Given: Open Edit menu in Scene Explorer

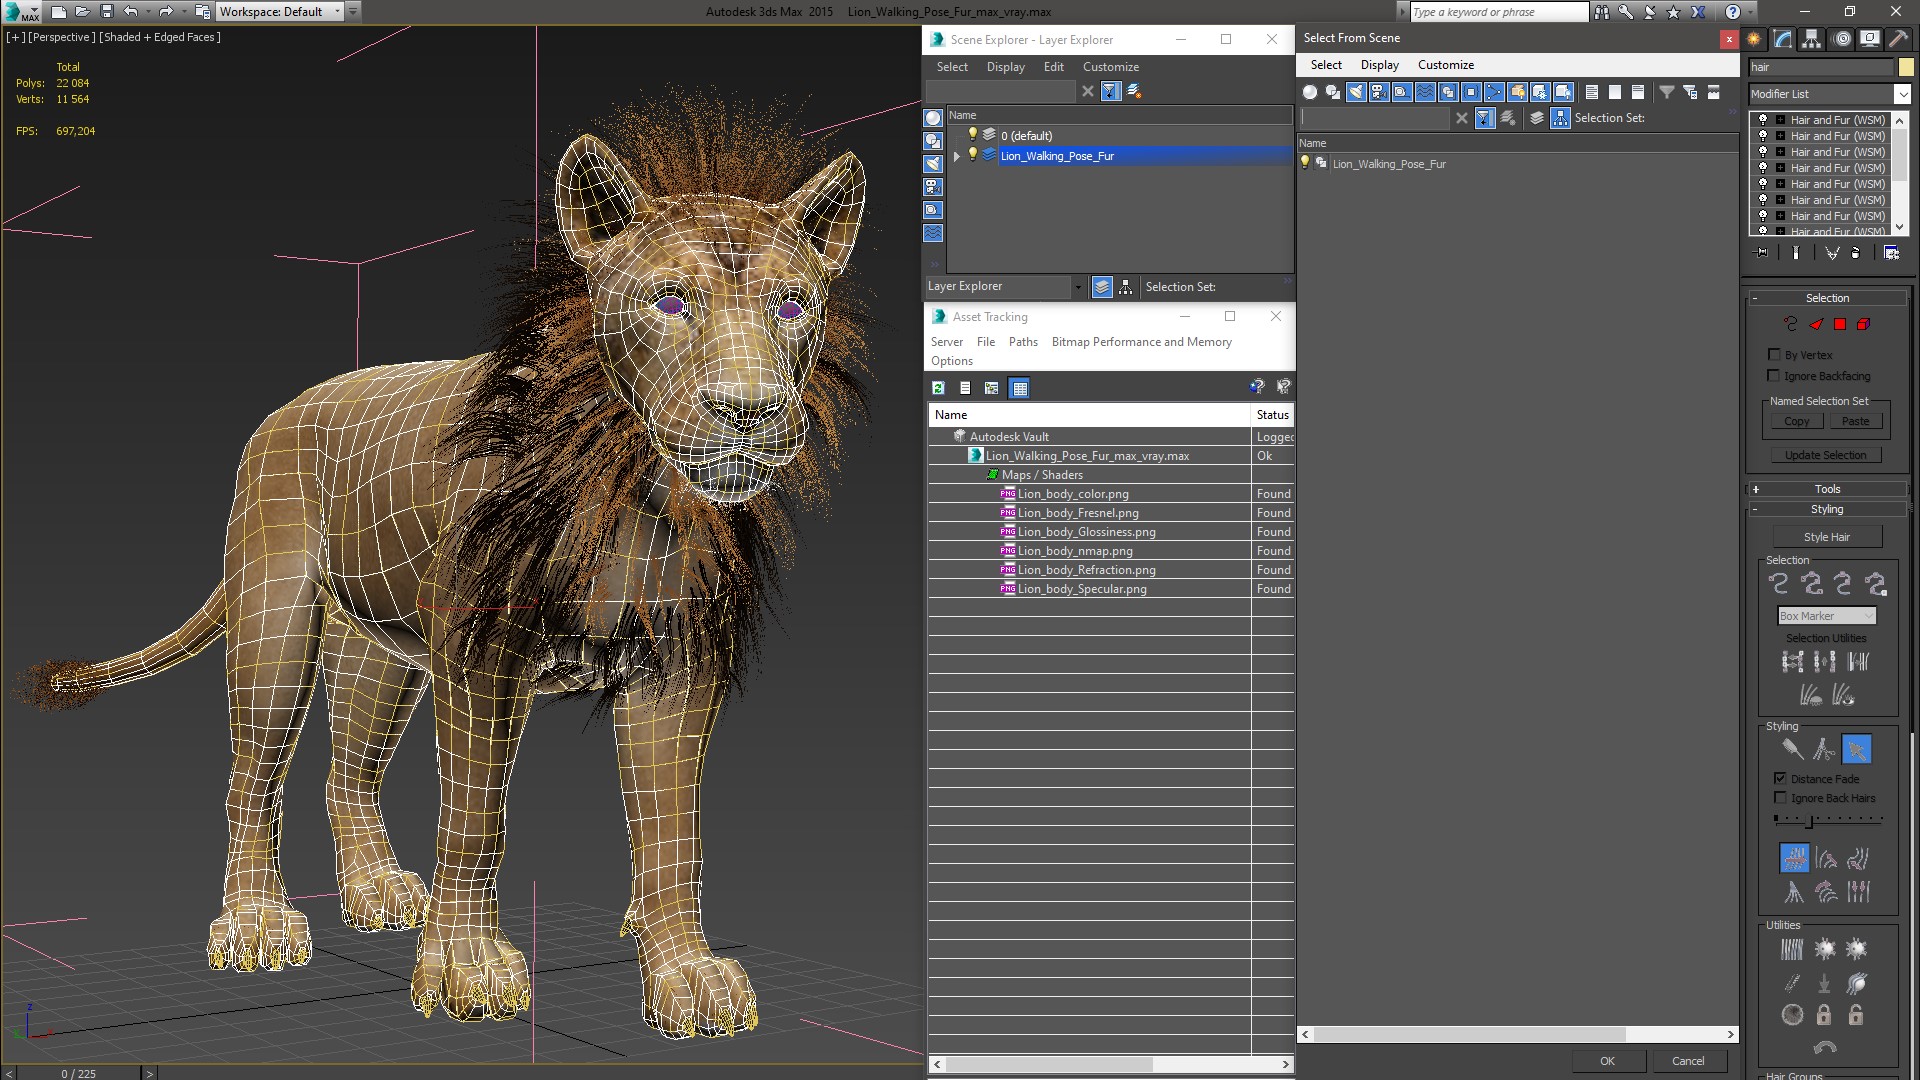Looking at the screenshot, I should [1054, 67].
